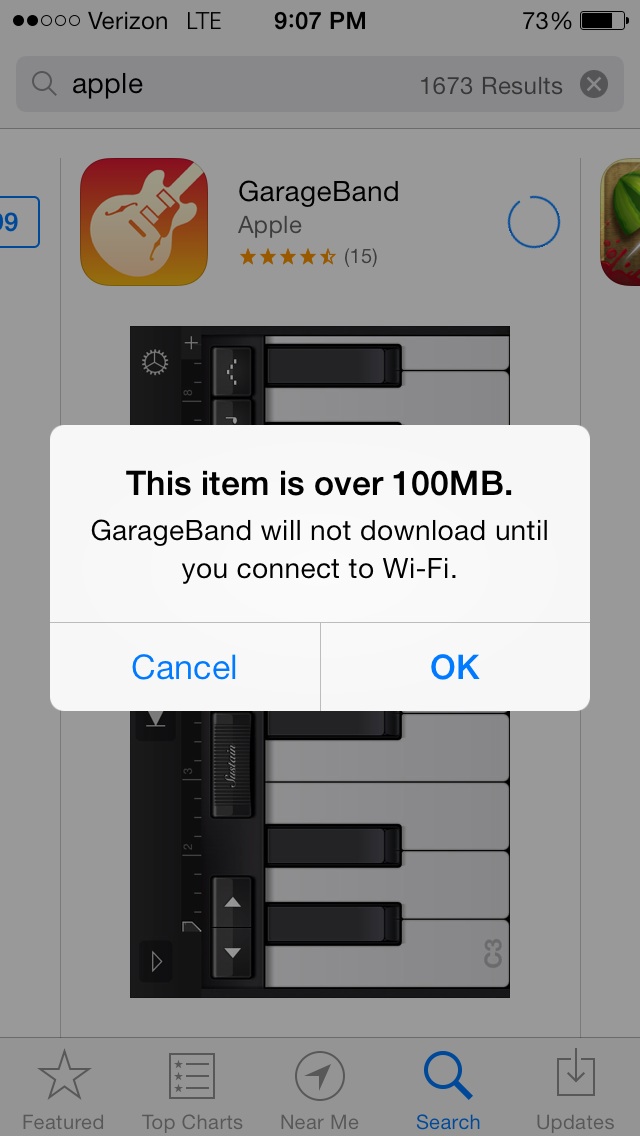Tap the octave up/down arrows in the screenshot
The width and height of the screenshot is (640, 1136).
tap(232, 927)
